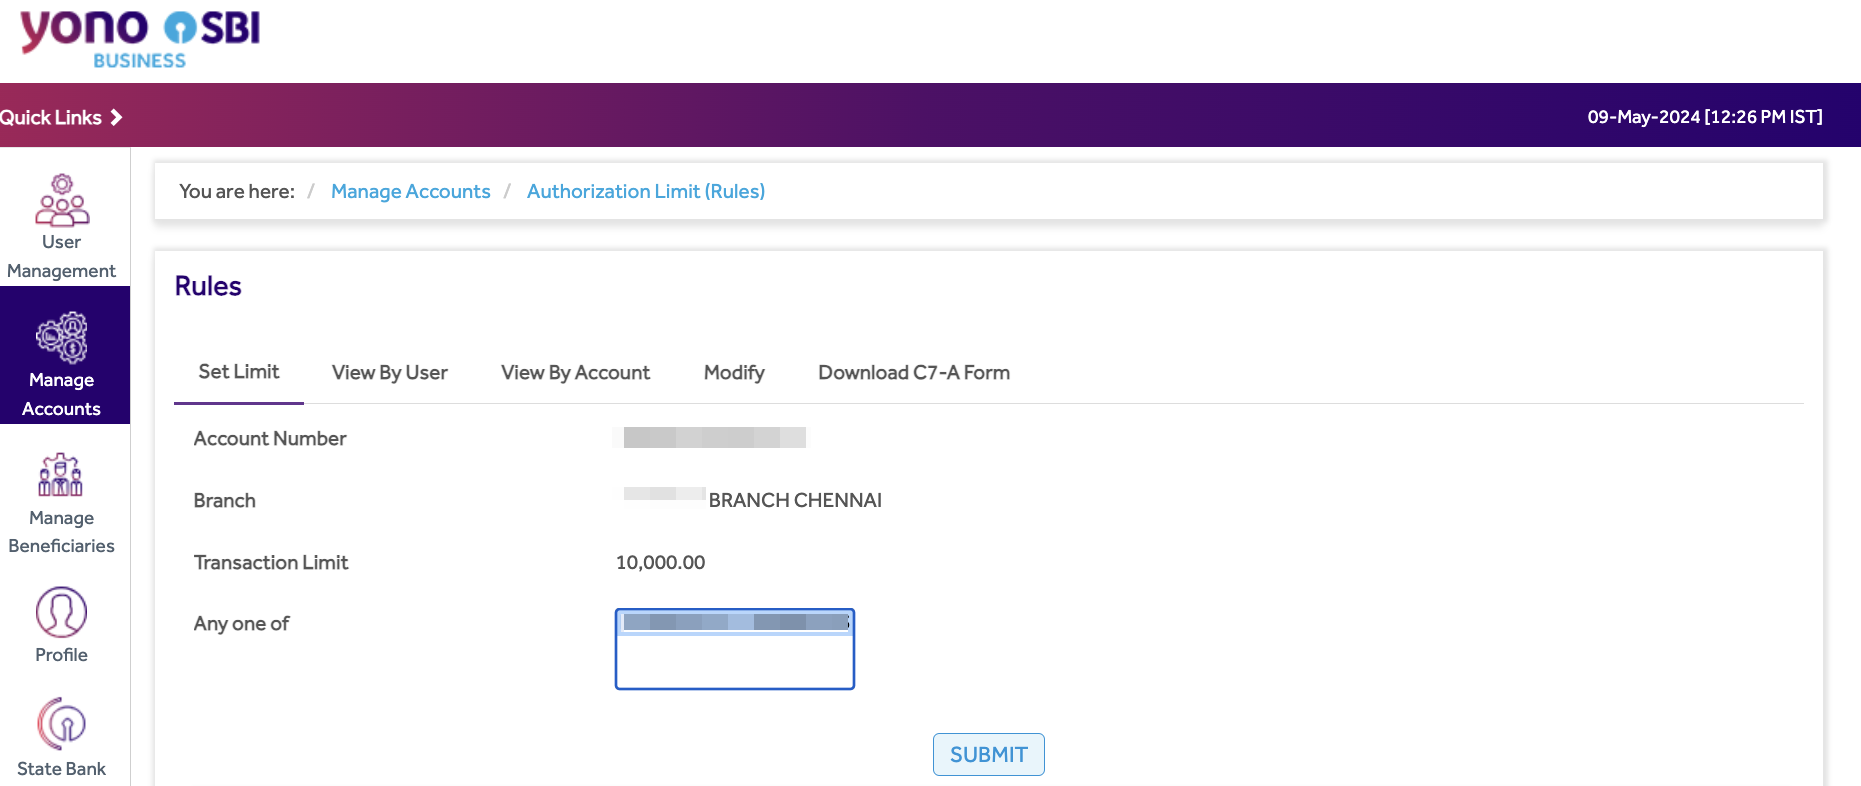Click empty area of Any one of listbox
1861x786 pixels.
(734, 662)
